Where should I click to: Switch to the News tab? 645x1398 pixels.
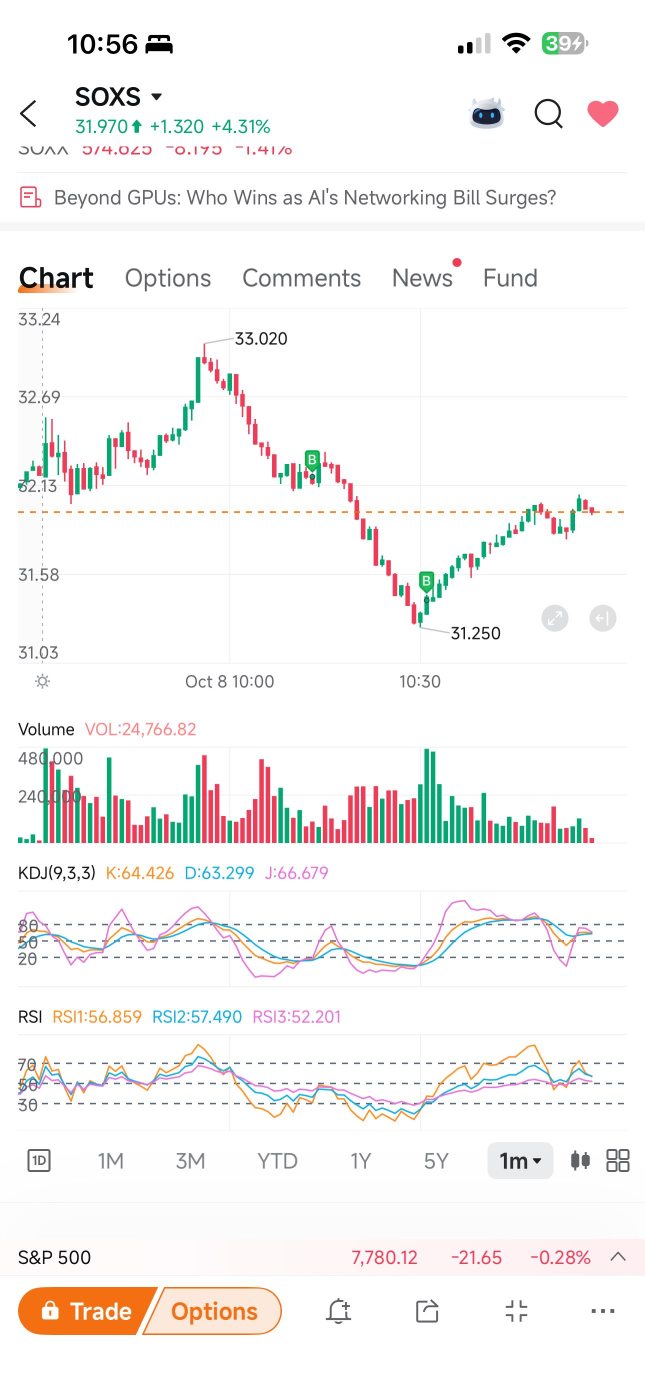point(422,278)
